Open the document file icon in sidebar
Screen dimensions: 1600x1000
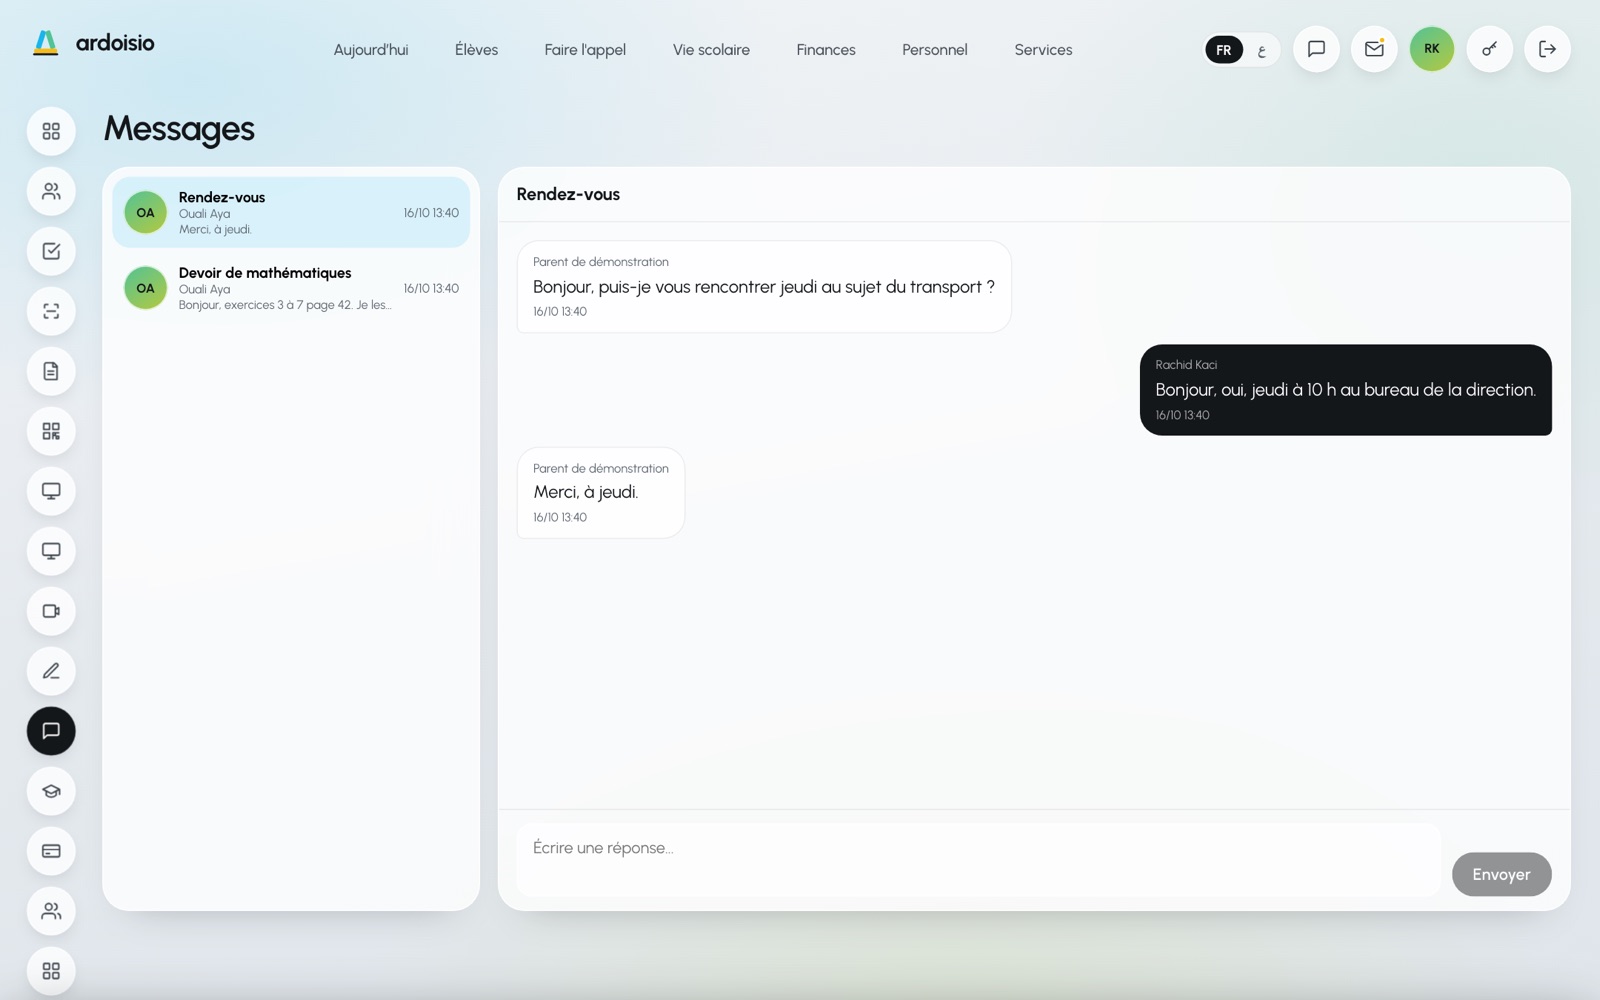(51, 371)
